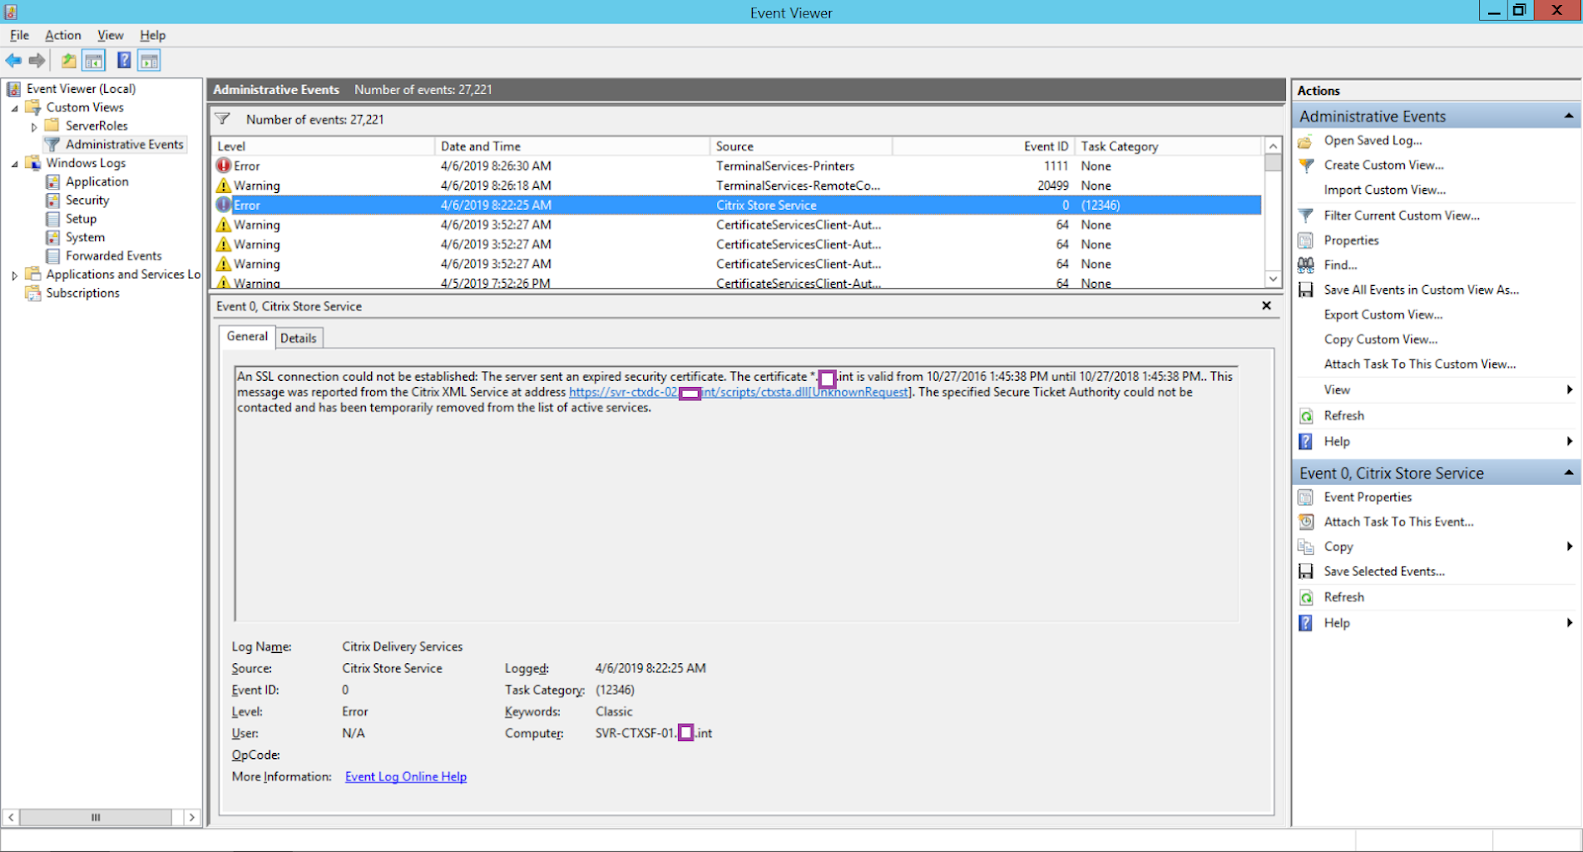Expand Applications and Services Logs node
The height and width of the screenshot is (852, 1583).
point(15,275)
